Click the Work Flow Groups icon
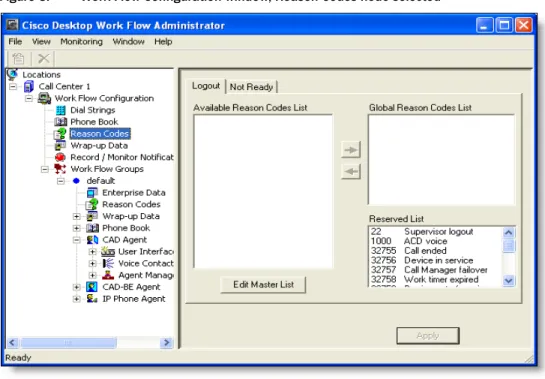Viewport: 545px width, 379px height. click(60, 169)
